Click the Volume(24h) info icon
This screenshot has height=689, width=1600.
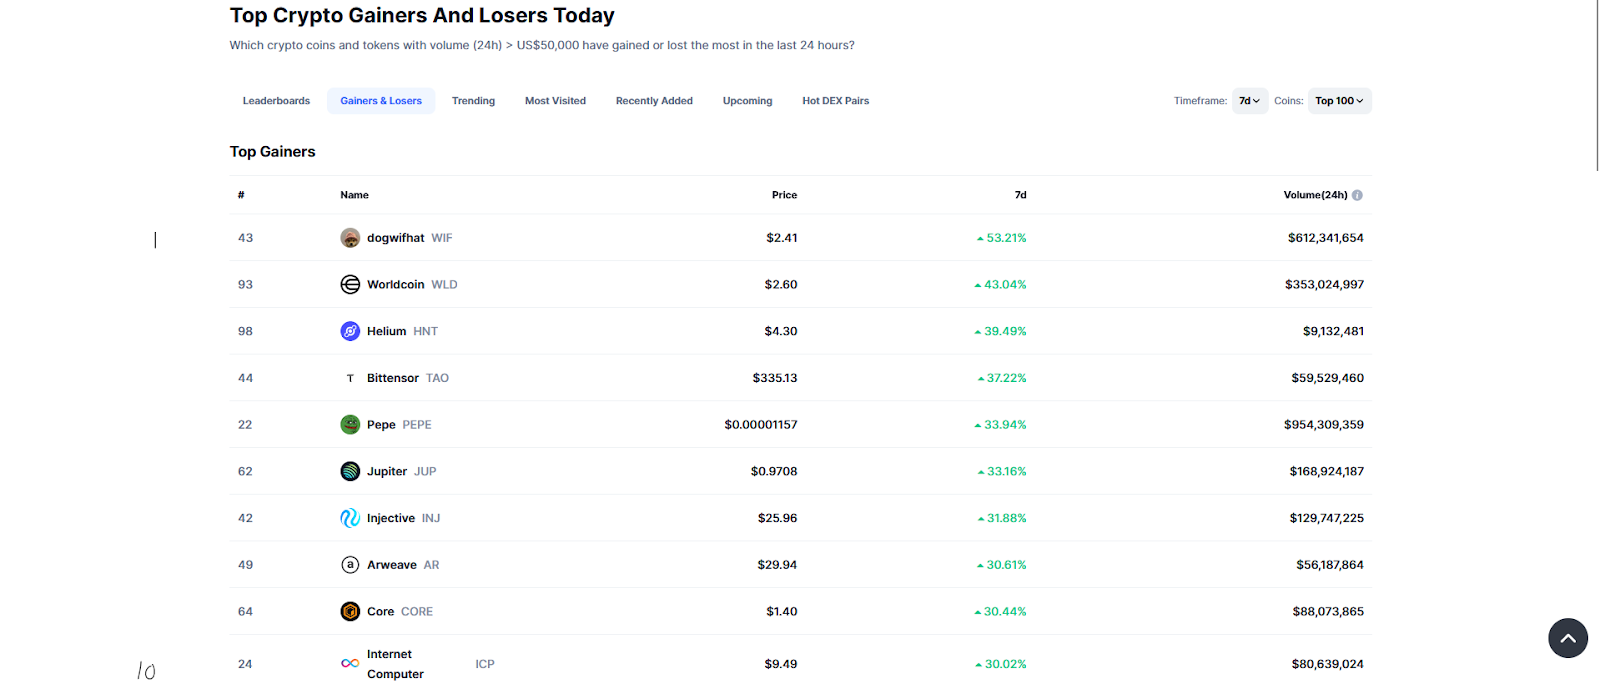click(1357, 195)
